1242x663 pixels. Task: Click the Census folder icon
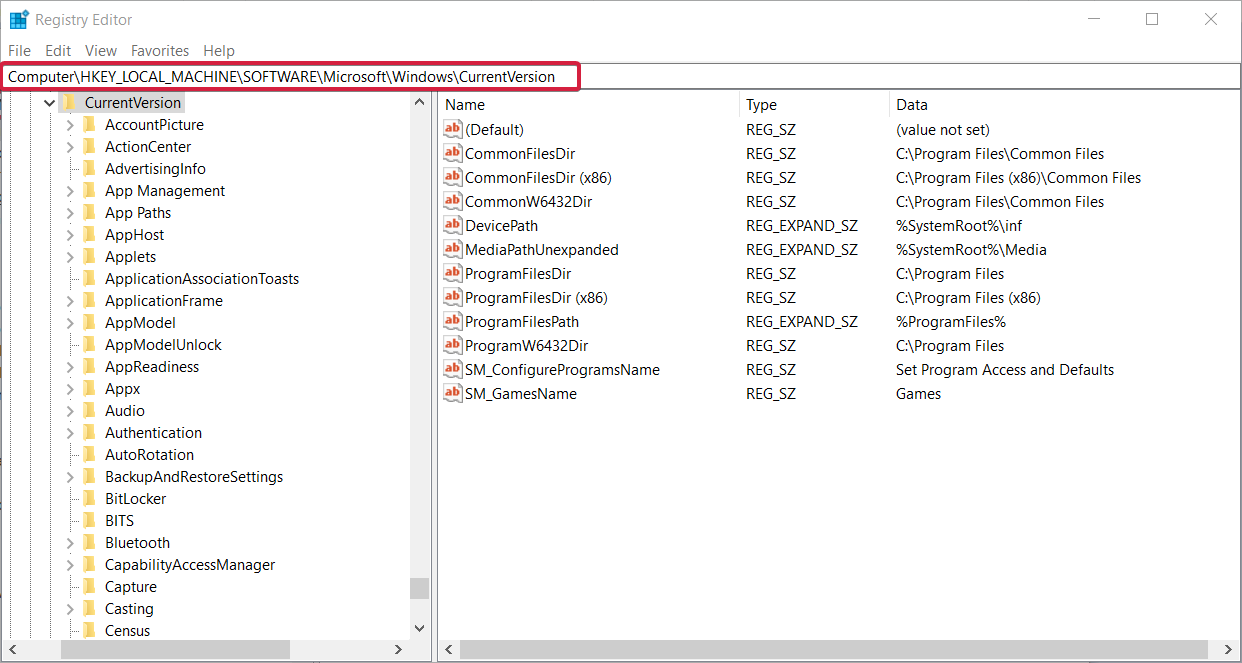tap(89, 630)
